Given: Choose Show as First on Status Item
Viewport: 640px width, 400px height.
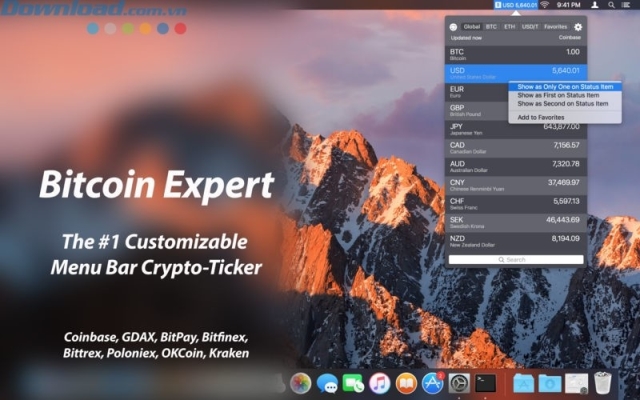Looking at the screenshot, I should pos(565,95).
